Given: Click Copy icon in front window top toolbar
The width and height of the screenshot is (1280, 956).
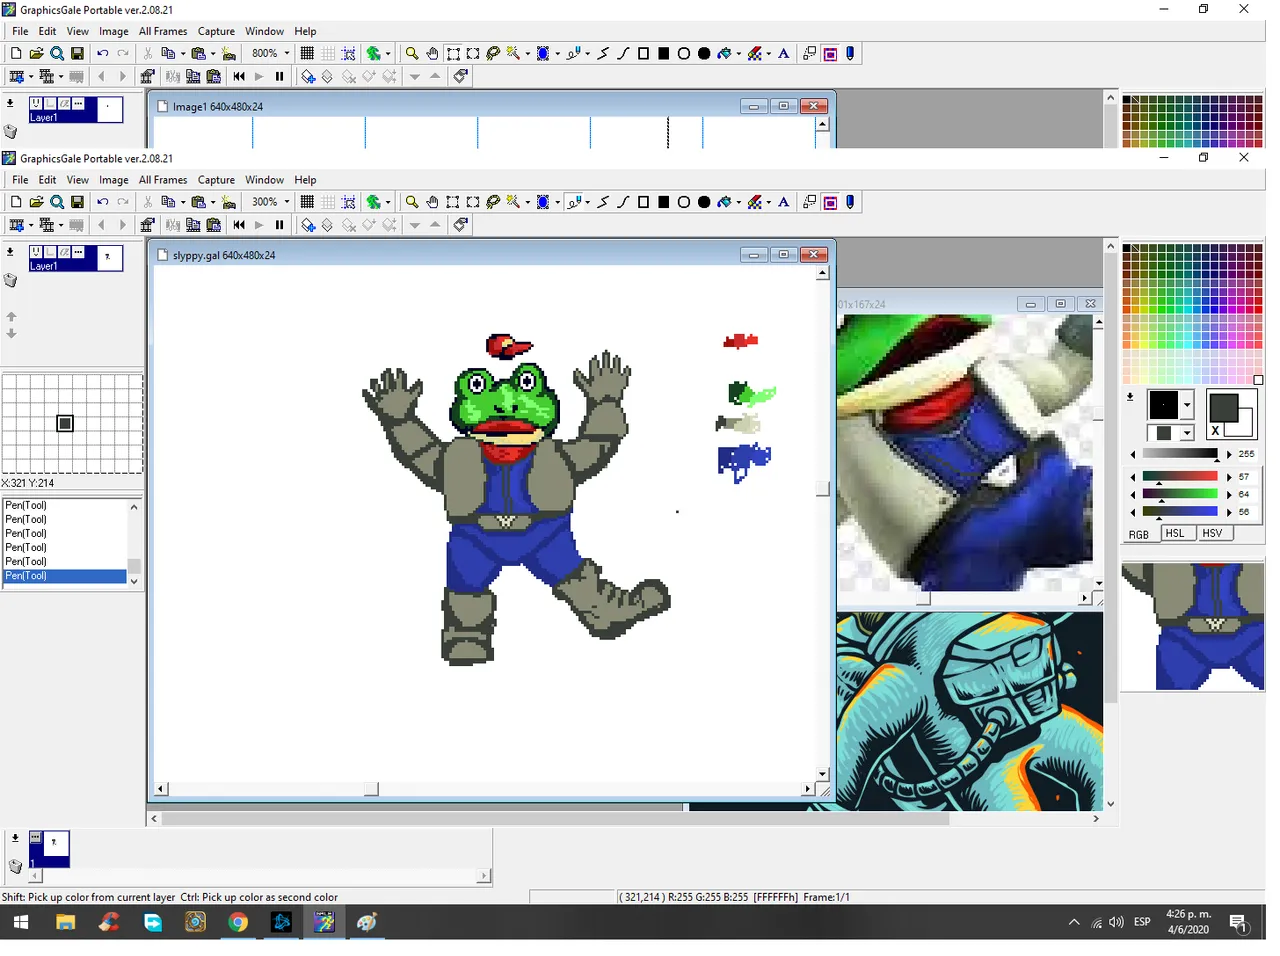Looking at the screenshot, I should click(168, 202).
